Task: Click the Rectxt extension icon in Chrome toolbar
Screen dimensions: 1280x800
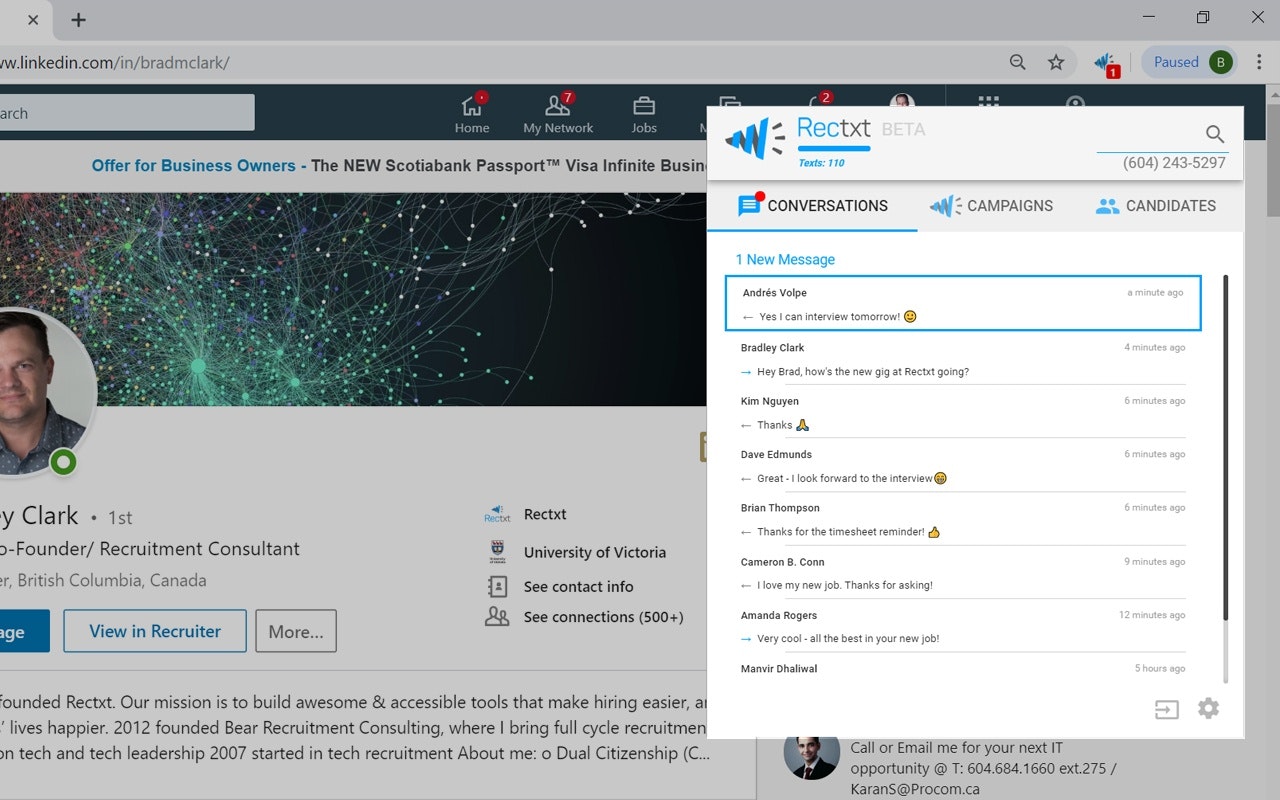Action: coord(1106,63)
